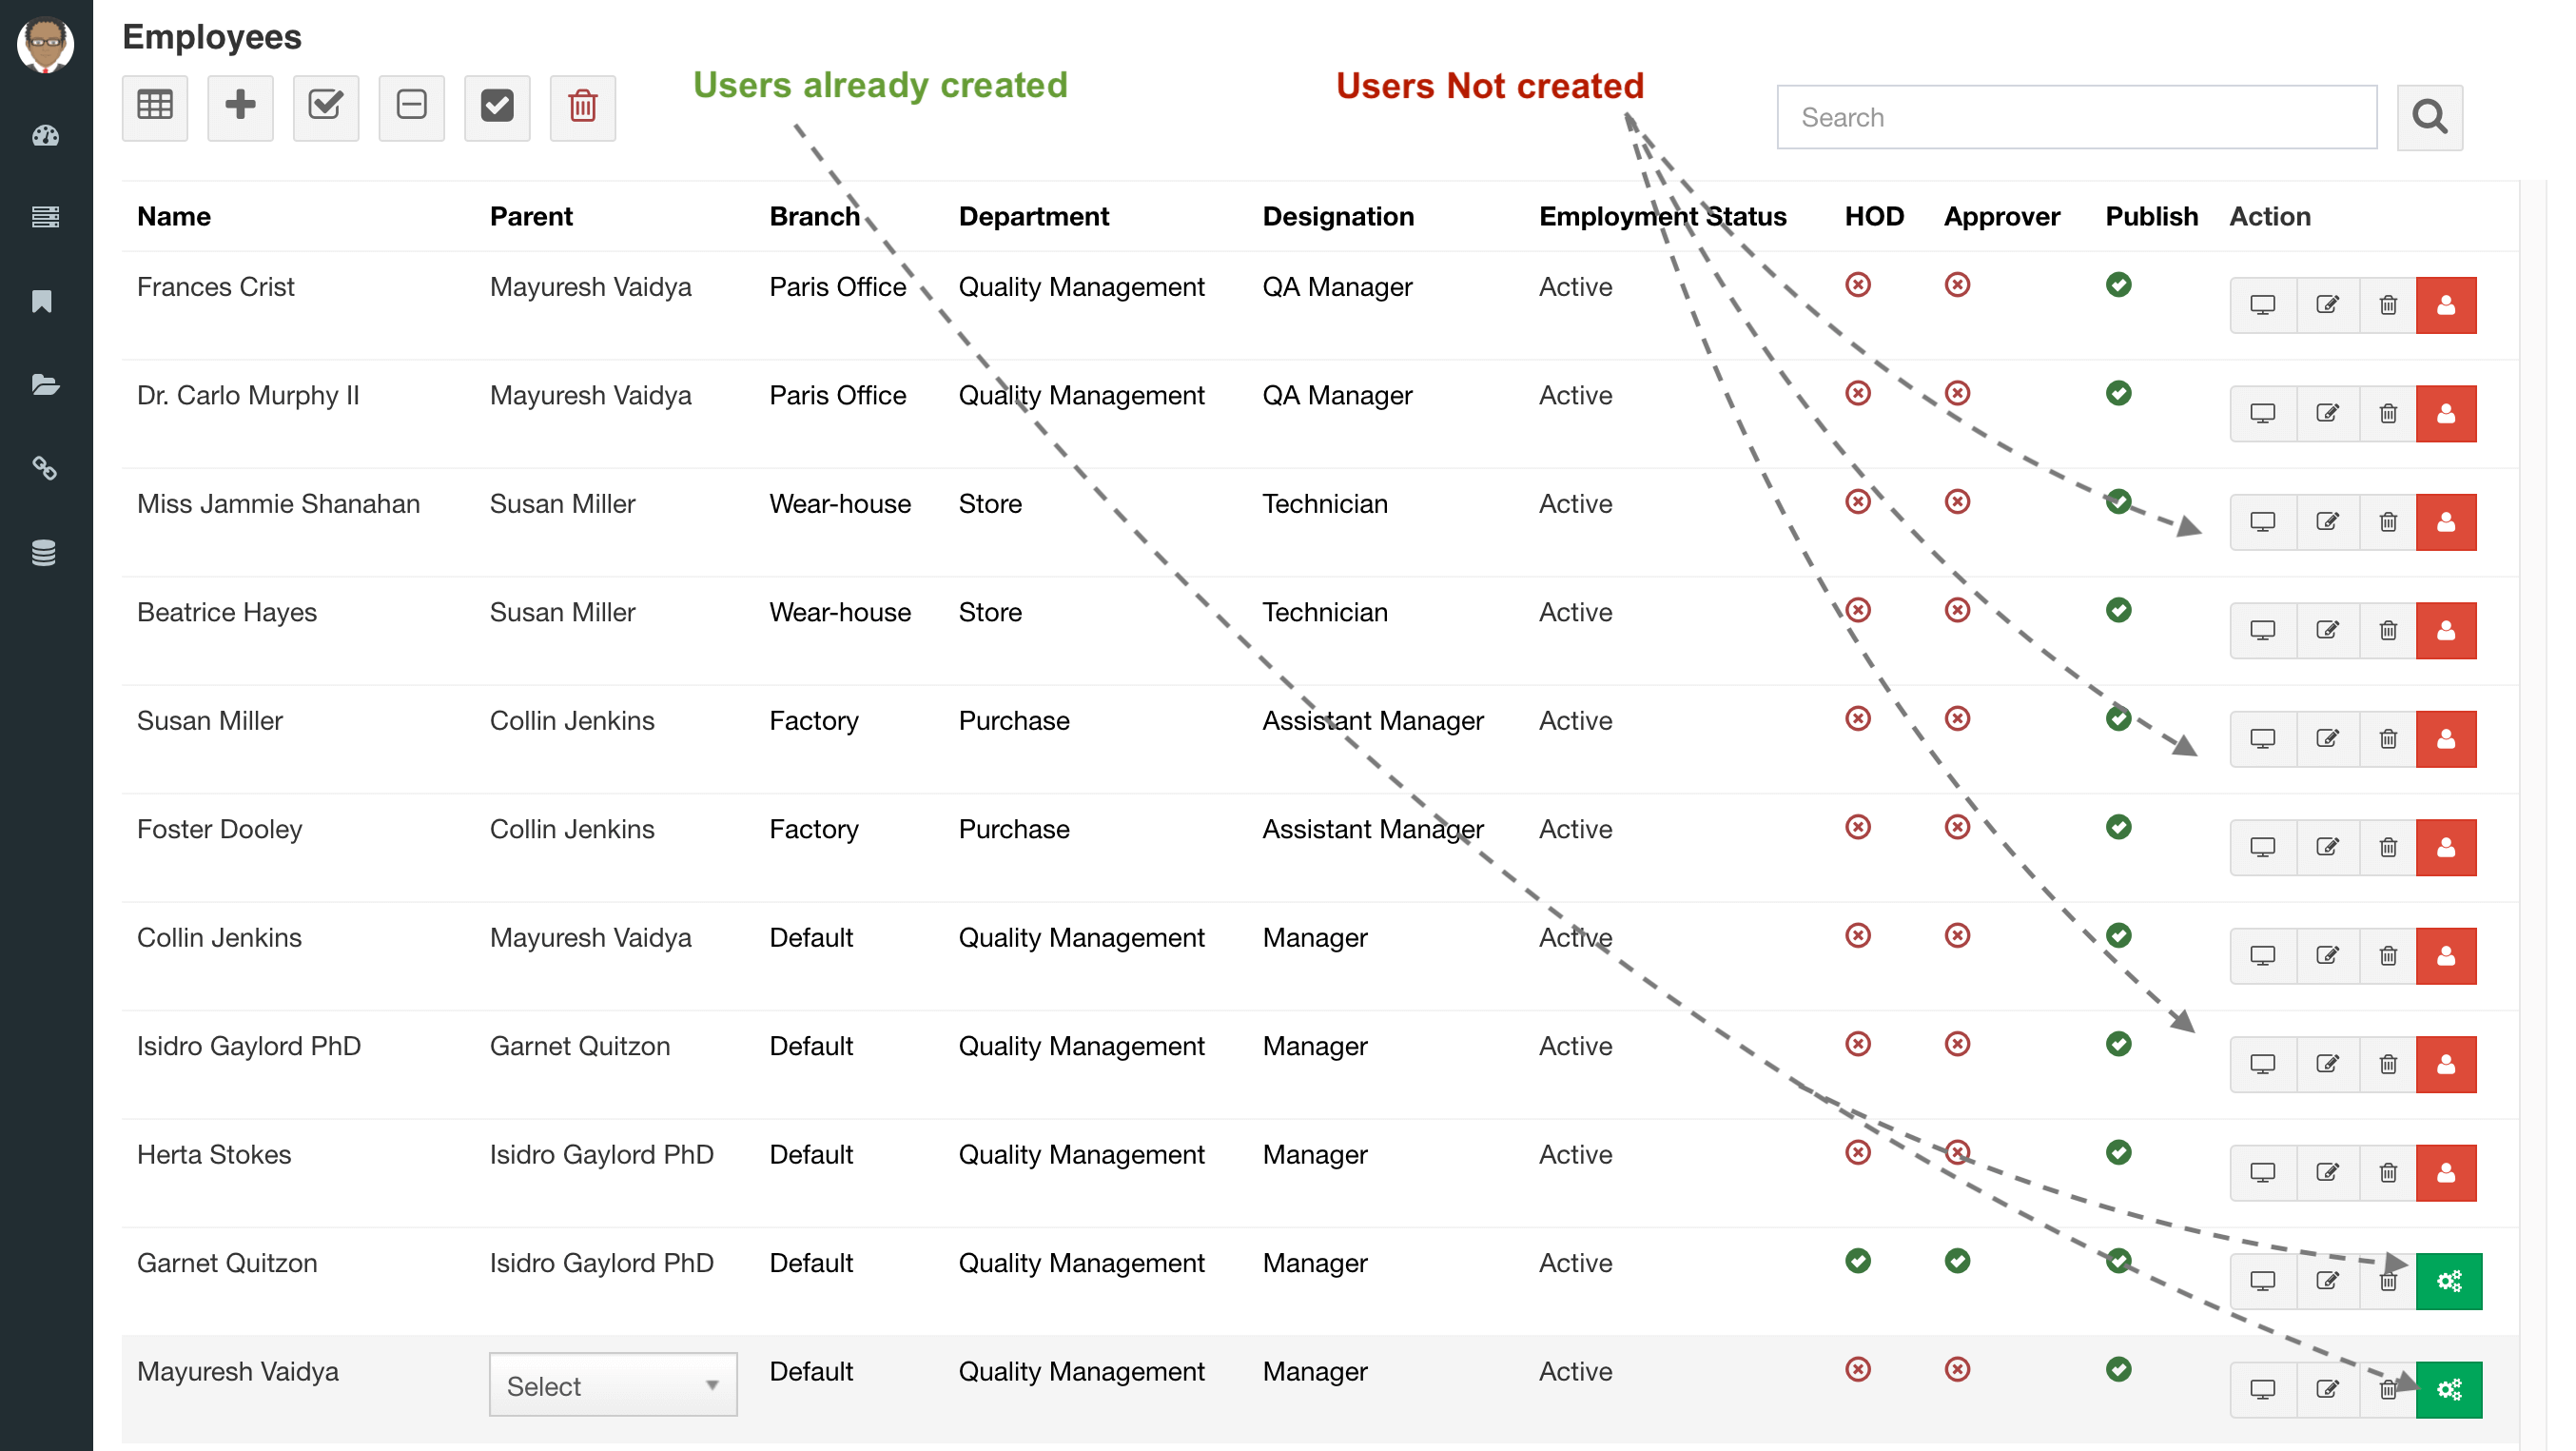Open the Parent Select dropdown
This screenshot has width=2576, height=1451.
(613, 1385)
